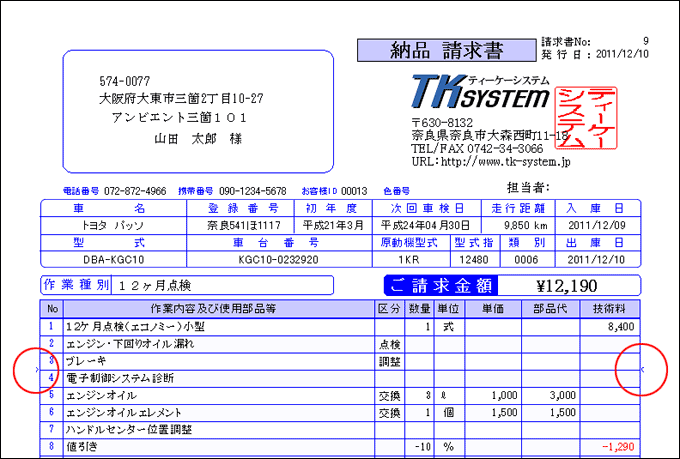Click the TK SYSTEM company logo
Screen dimensions: 680x459
click(480, 92)
